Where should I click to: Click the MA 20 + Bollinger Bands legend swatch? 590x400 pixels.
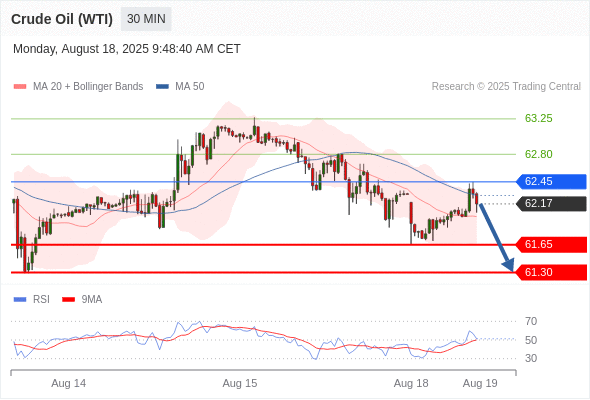tap(20, 87)
